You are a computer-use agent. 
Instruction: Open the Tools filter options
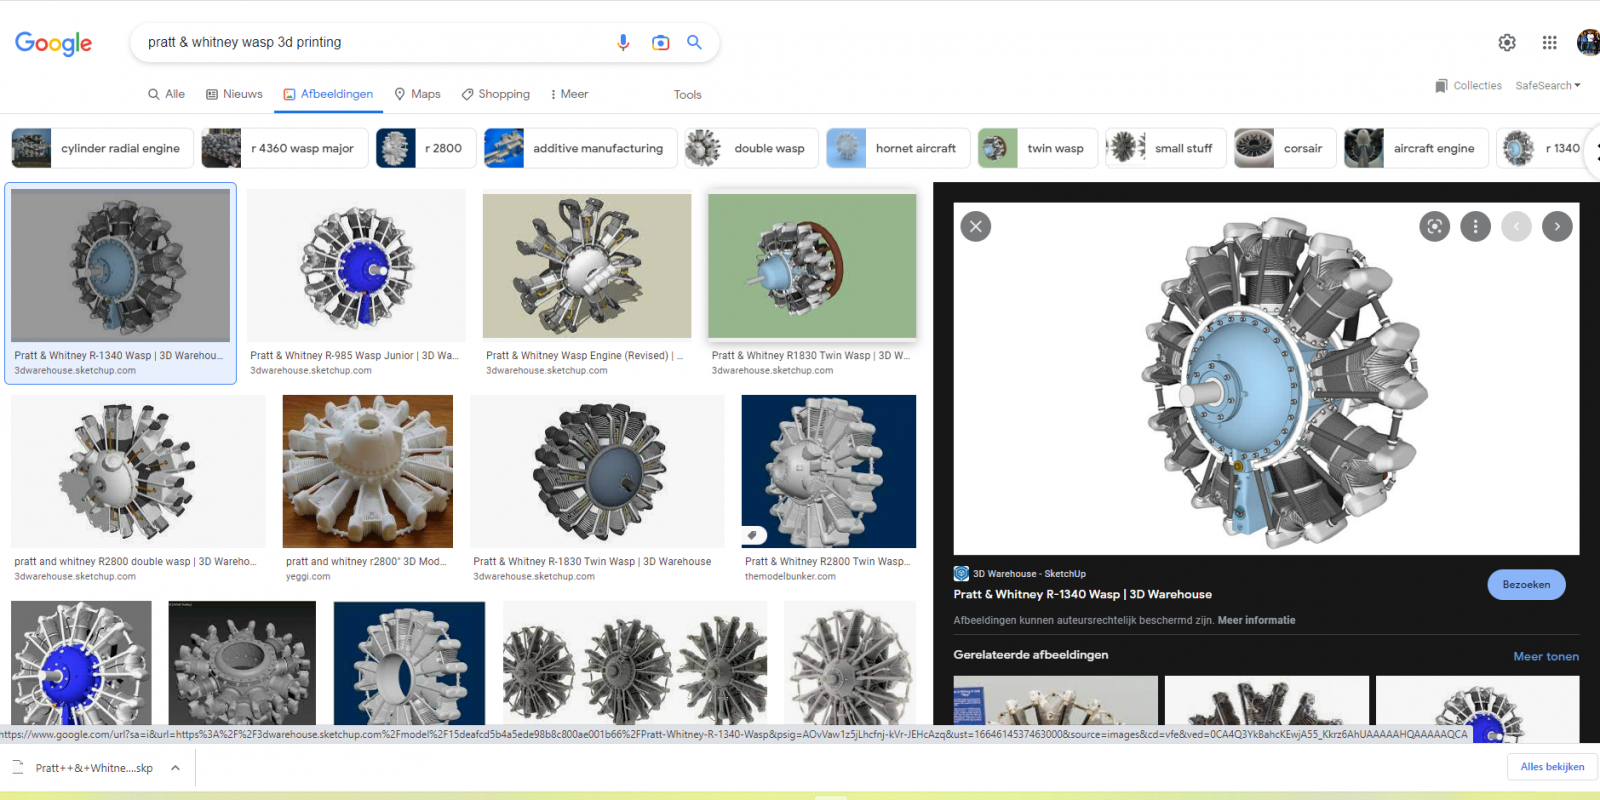(x=687, y=95)
